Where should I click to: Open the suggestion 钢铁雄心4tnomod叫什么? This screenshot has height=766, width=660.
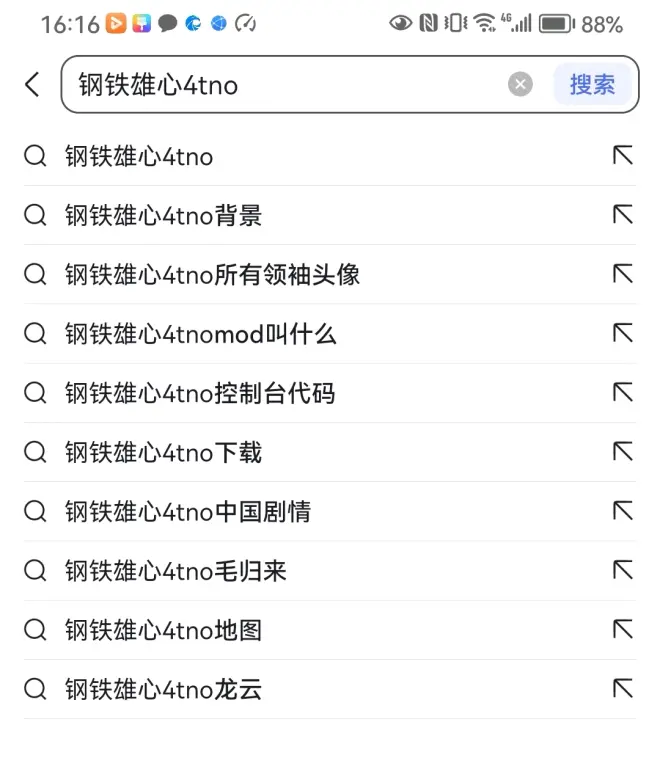coord(200,334)
